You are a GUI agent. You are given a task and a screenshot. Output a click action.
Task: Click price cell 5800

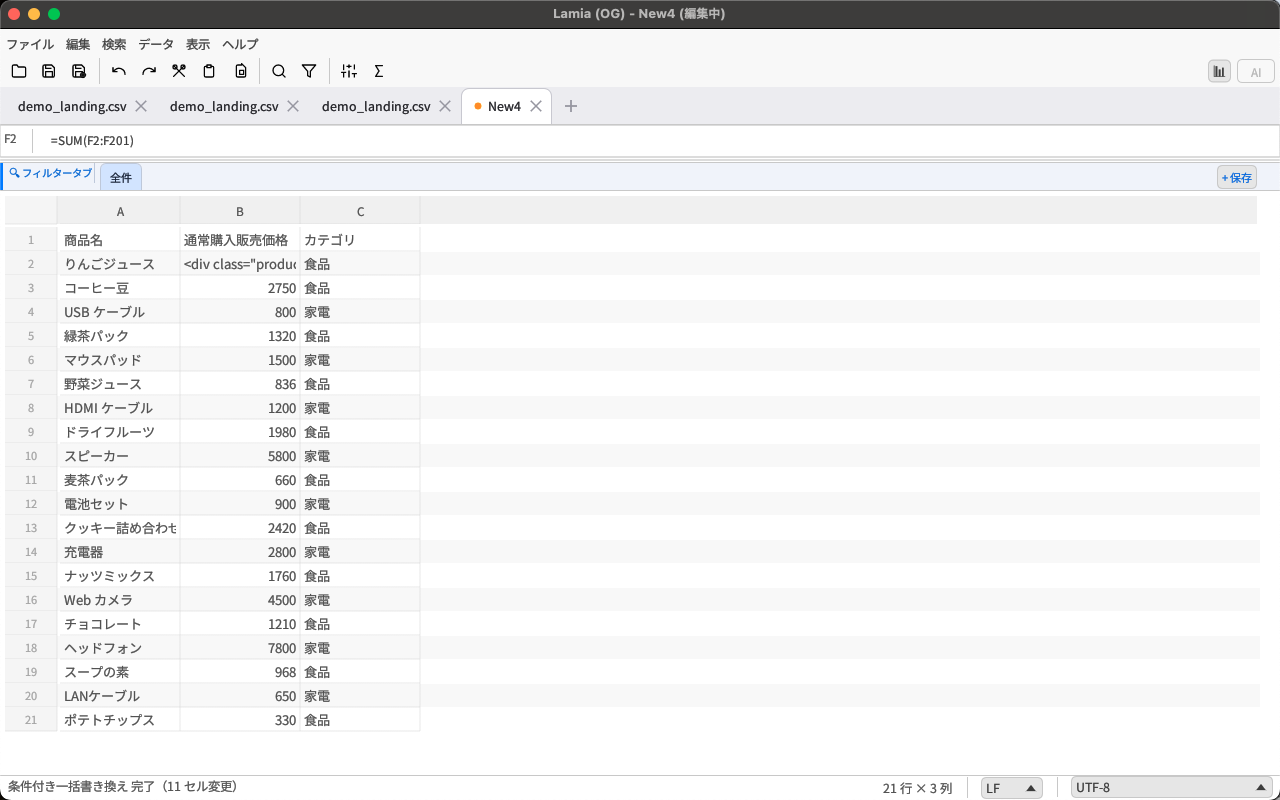[x=240, y=456]
